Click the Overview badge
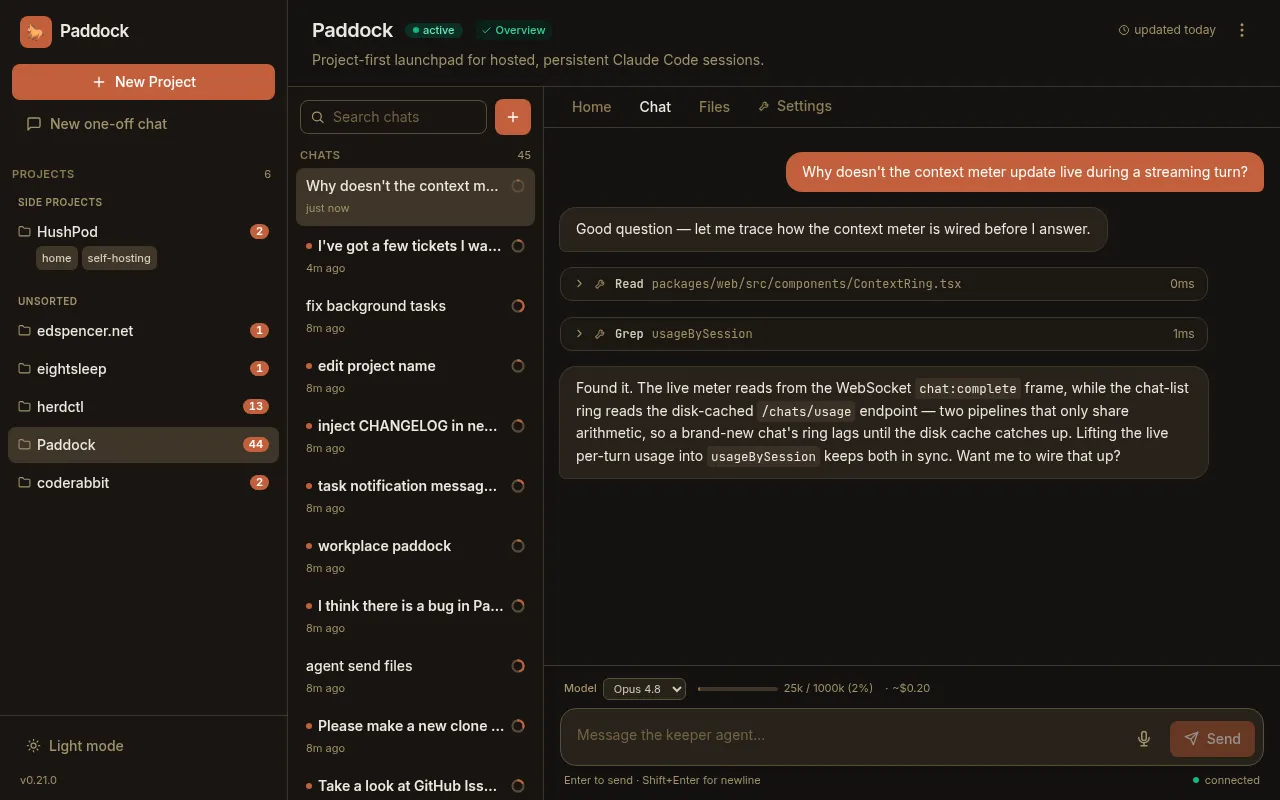 click(x=514, y=30)
